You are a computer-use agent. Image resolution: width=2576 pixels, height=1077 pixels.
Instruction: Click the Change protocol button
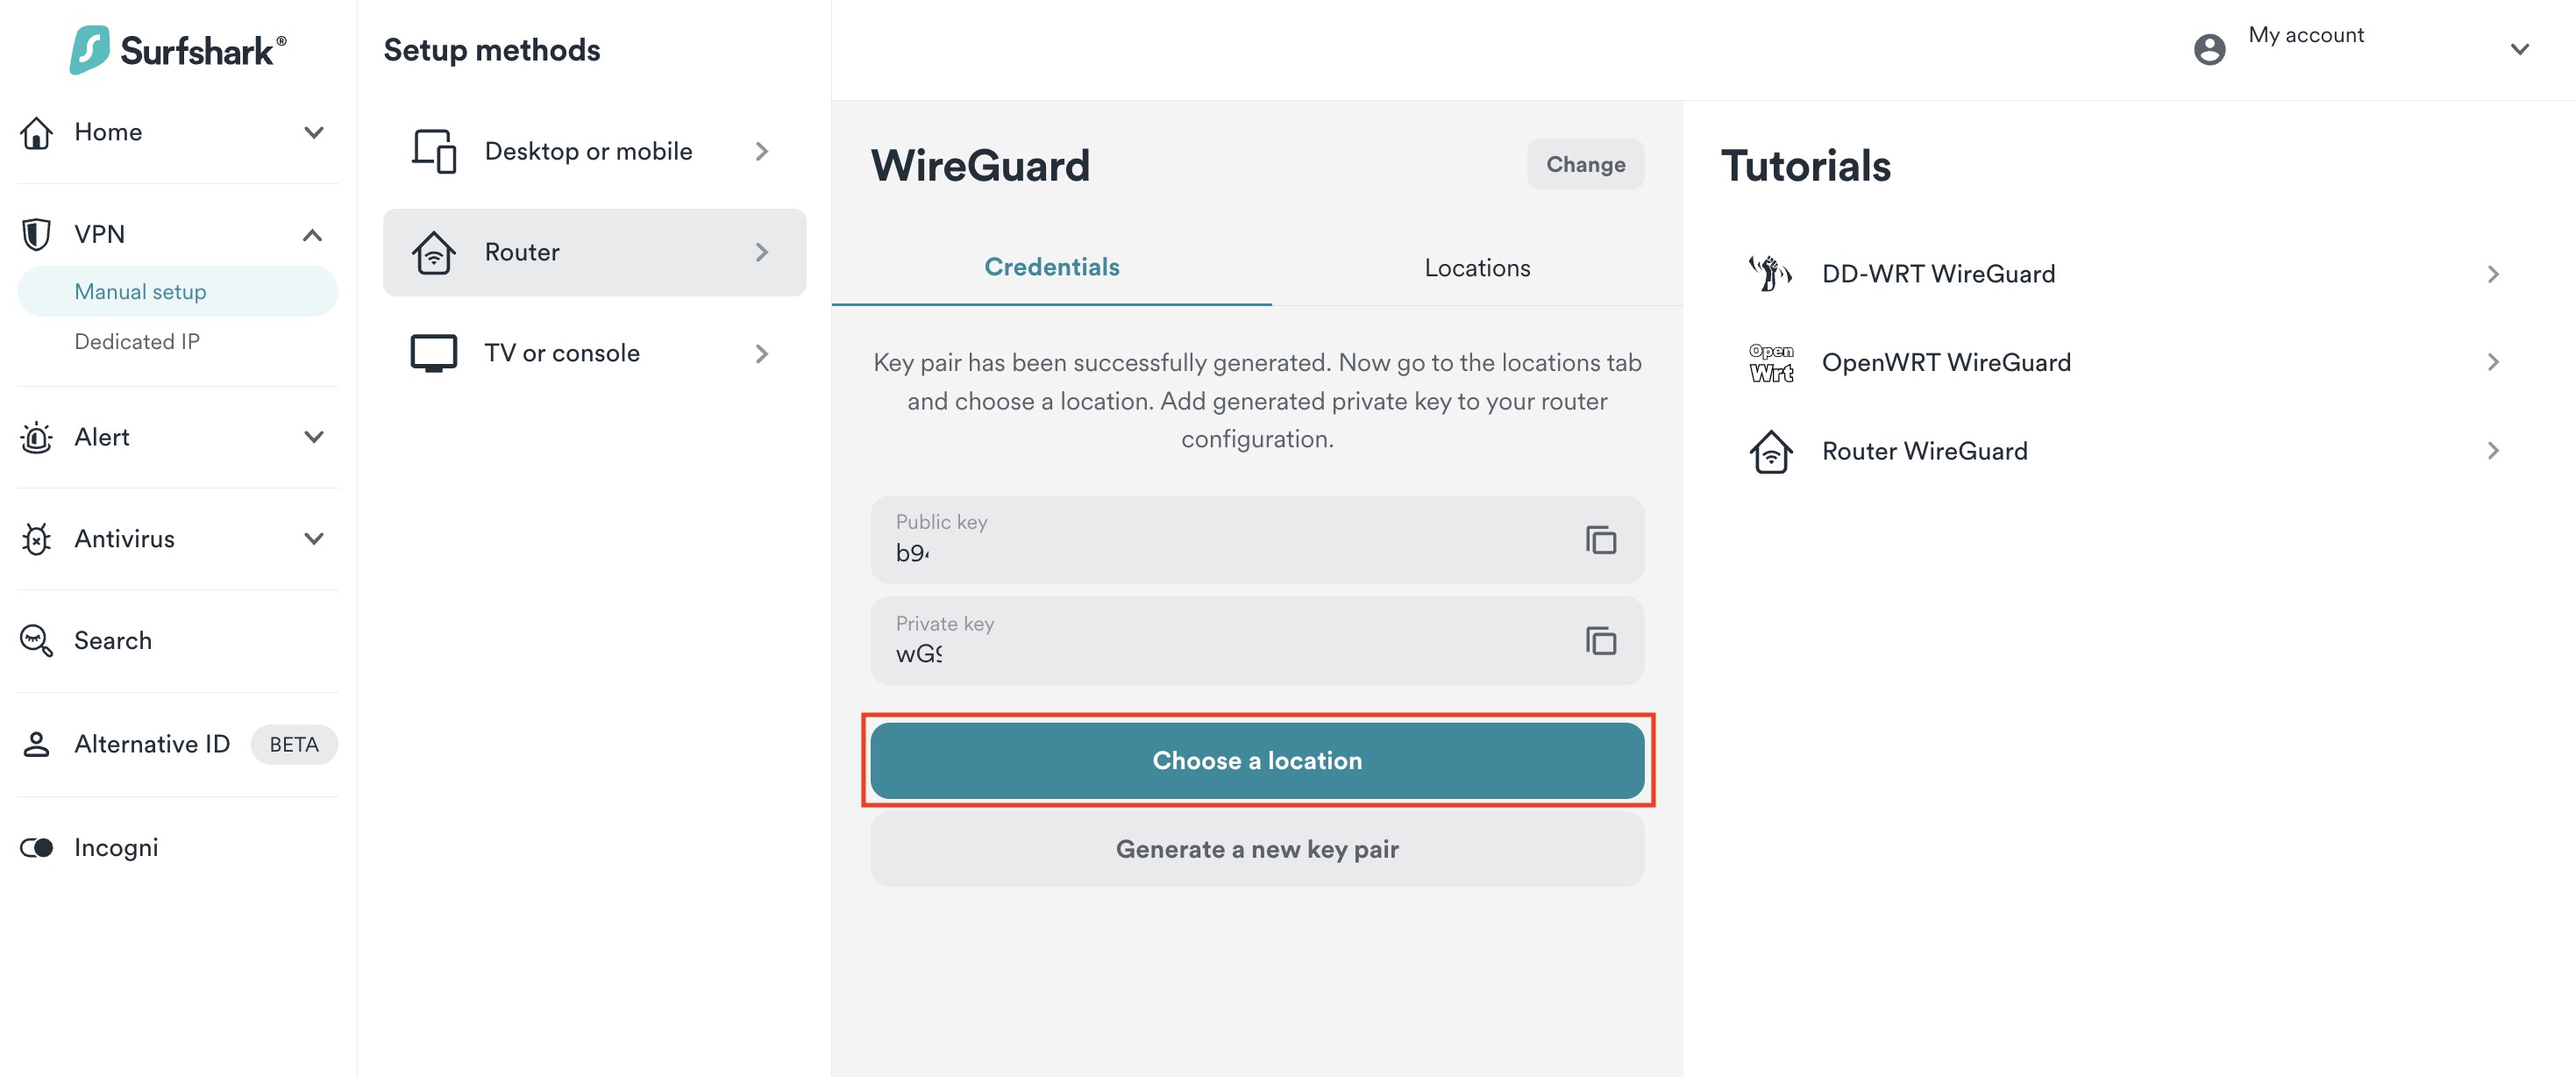coord(1585,165)
